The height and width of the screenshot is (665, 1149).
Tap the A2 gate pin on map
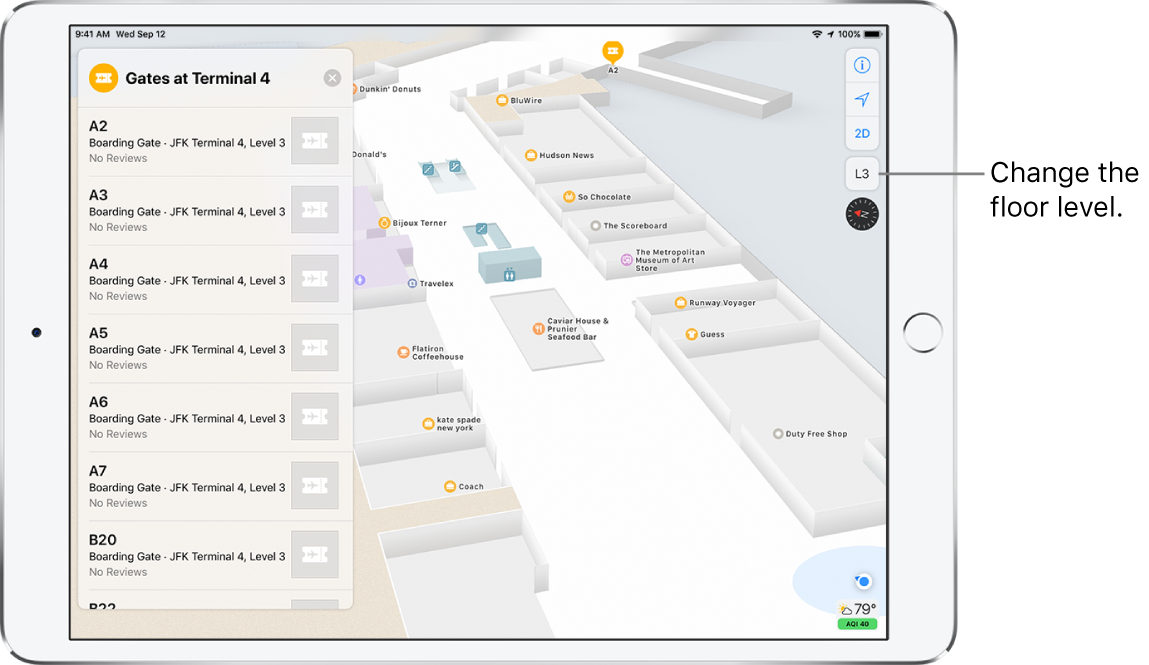click(x=613, y=51)
